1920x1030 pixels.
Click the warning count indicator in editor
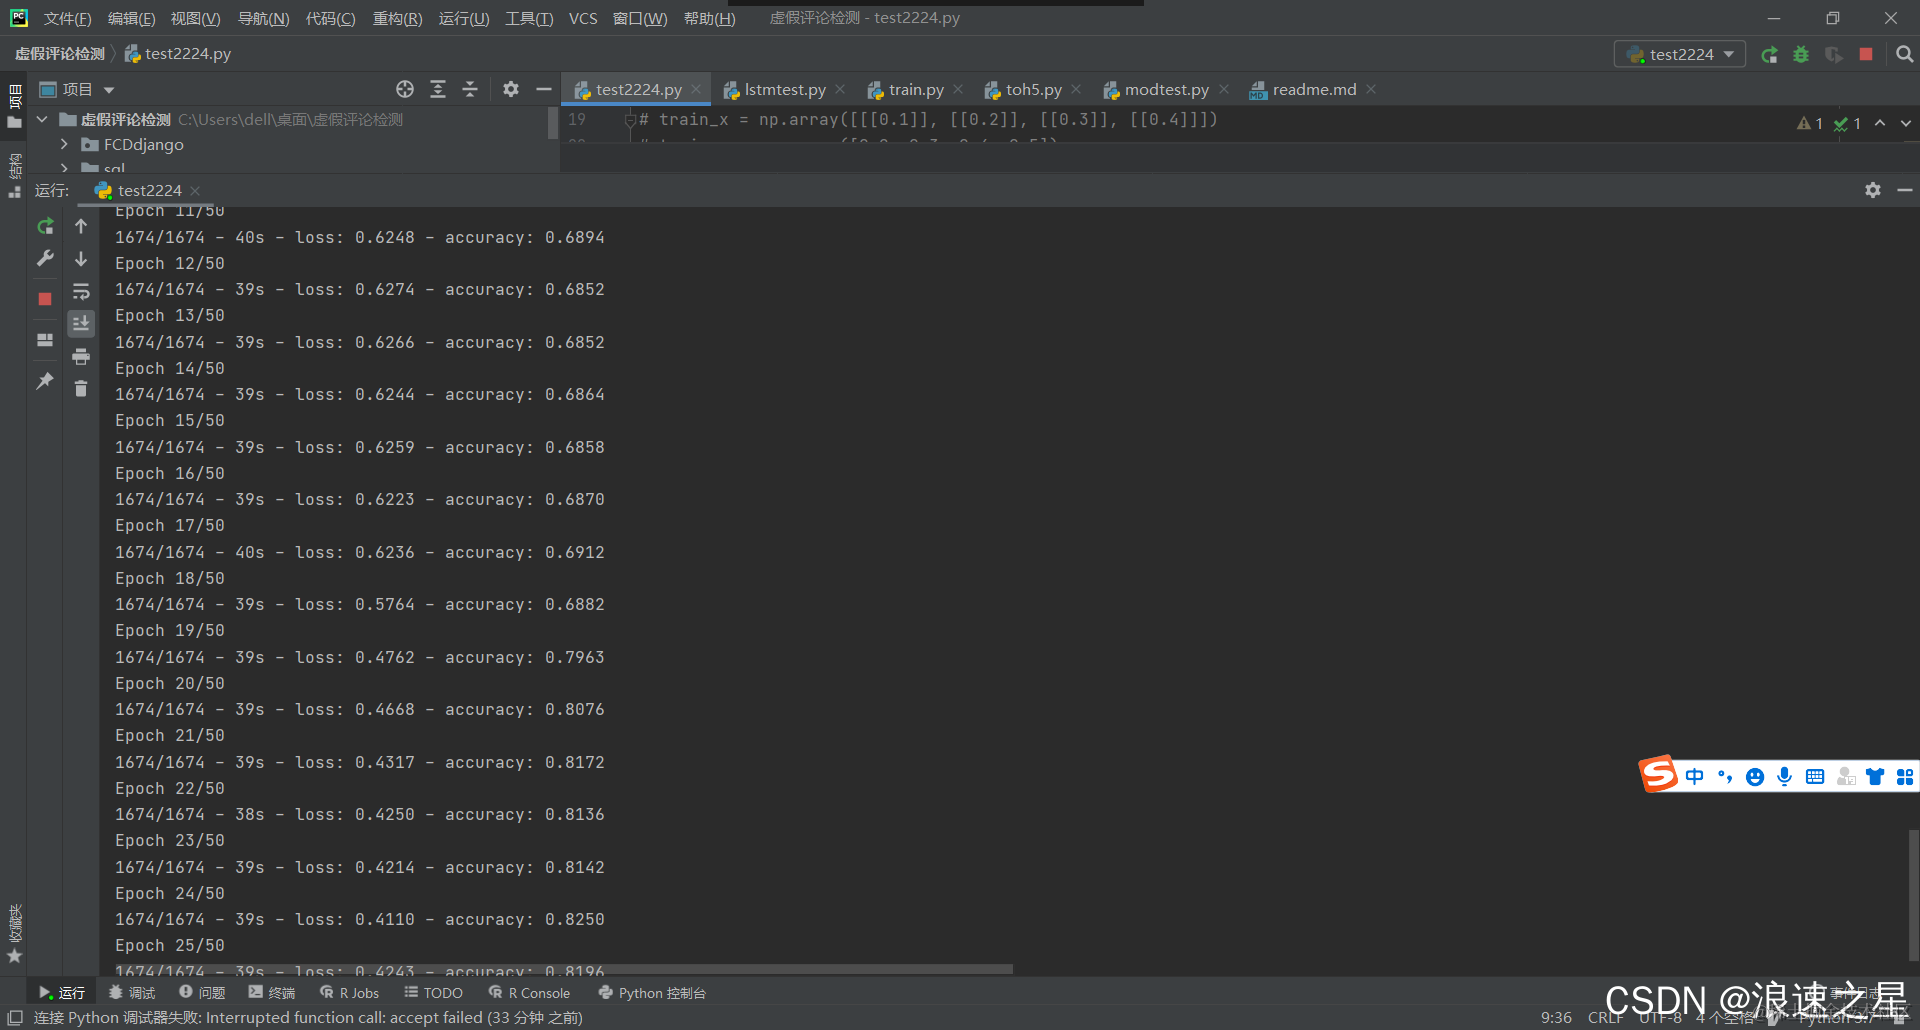tap(1810, 123)
